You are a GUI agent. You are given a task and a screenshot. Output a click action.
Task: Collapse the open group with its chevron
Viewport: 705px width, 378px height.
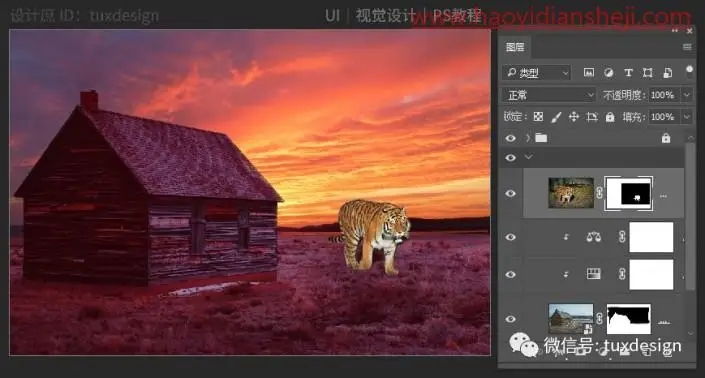coord(528,157)
